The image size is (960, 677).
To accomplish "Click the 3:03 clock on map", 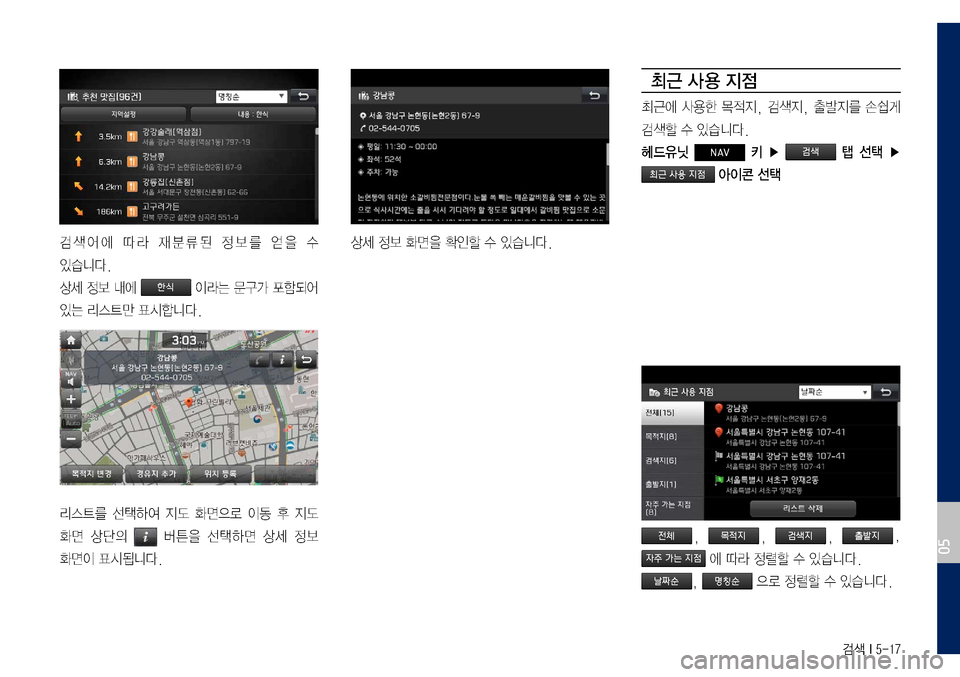I will point(186,340).
